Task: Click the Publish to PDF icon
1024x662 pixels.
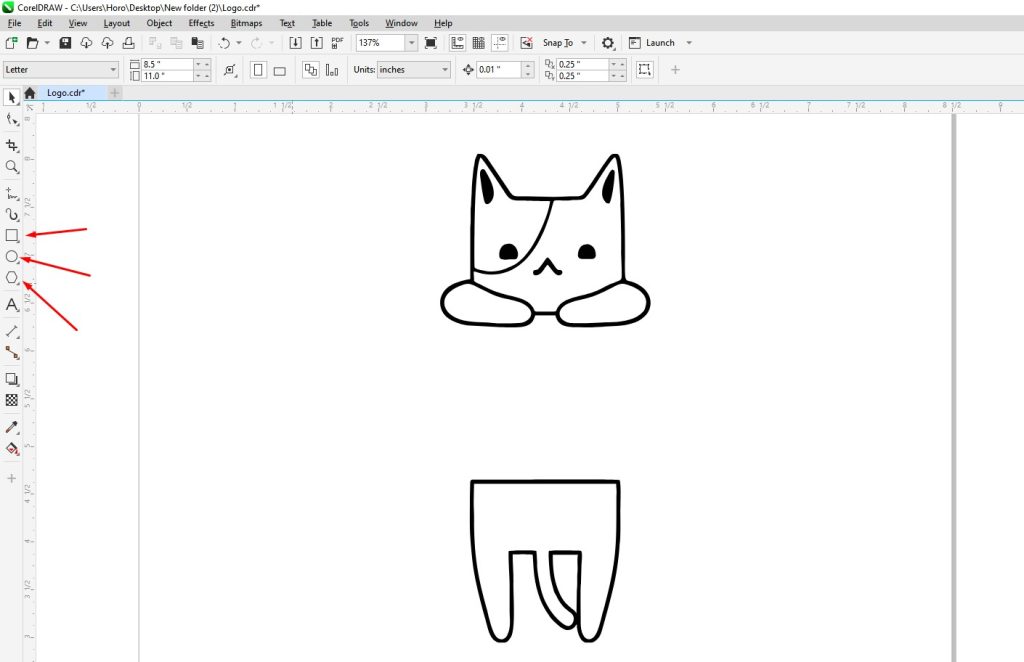Action: coord(336,42)
